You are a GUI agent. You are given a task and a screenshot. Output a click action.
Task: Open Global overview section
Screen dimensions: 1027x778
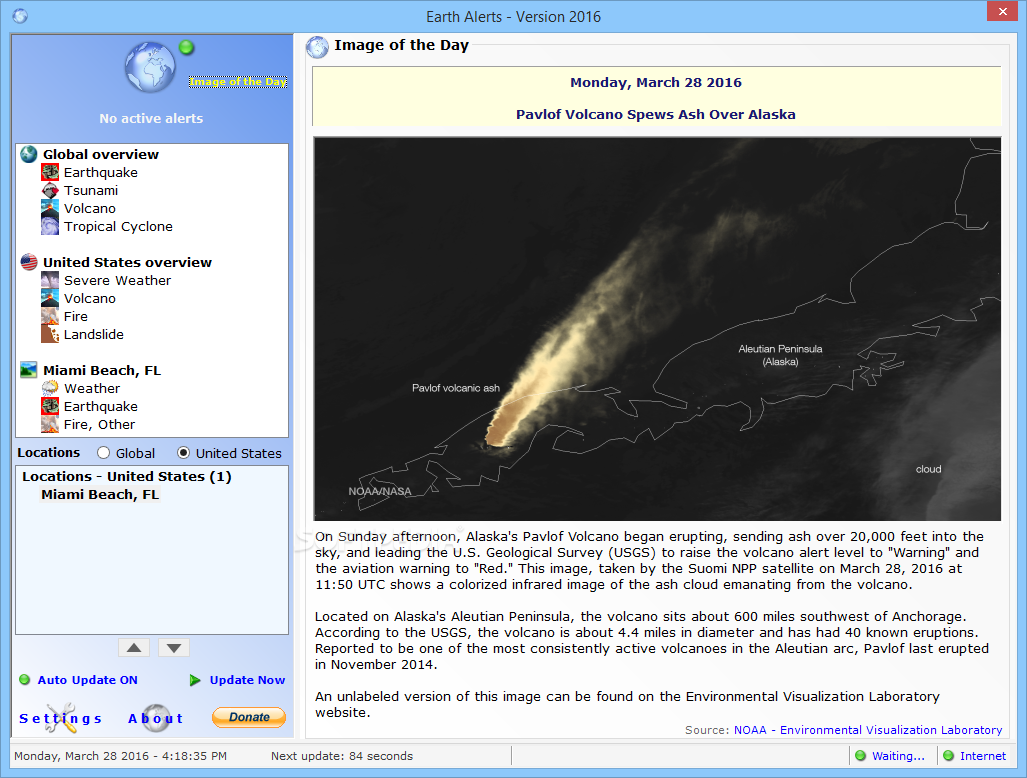[101, 155]
